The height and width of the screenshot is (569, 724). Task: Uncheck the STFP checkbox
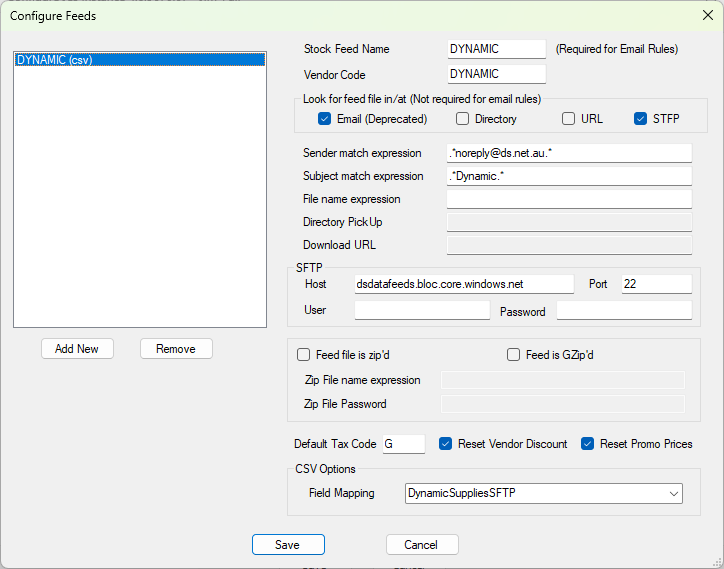tap(640, 119)
